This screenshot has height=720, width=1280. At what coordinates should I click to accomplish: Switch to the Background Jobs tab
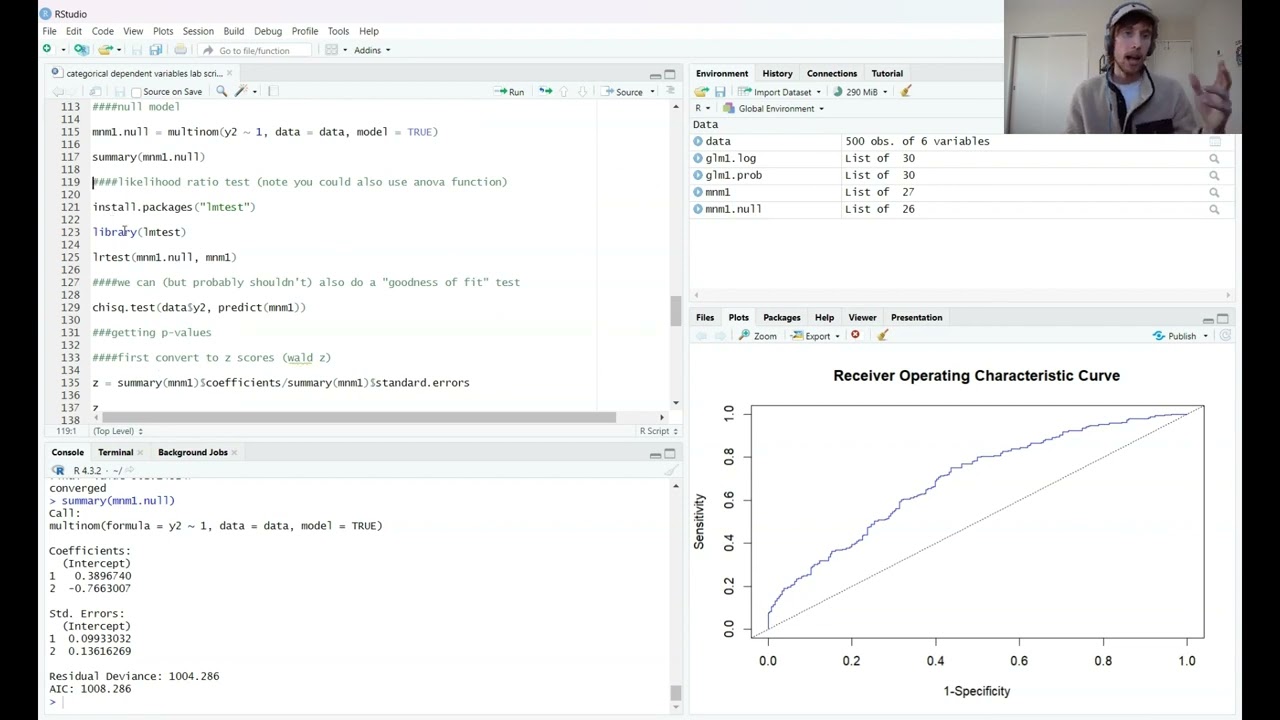pyautogui.click(x=192, y=452)
